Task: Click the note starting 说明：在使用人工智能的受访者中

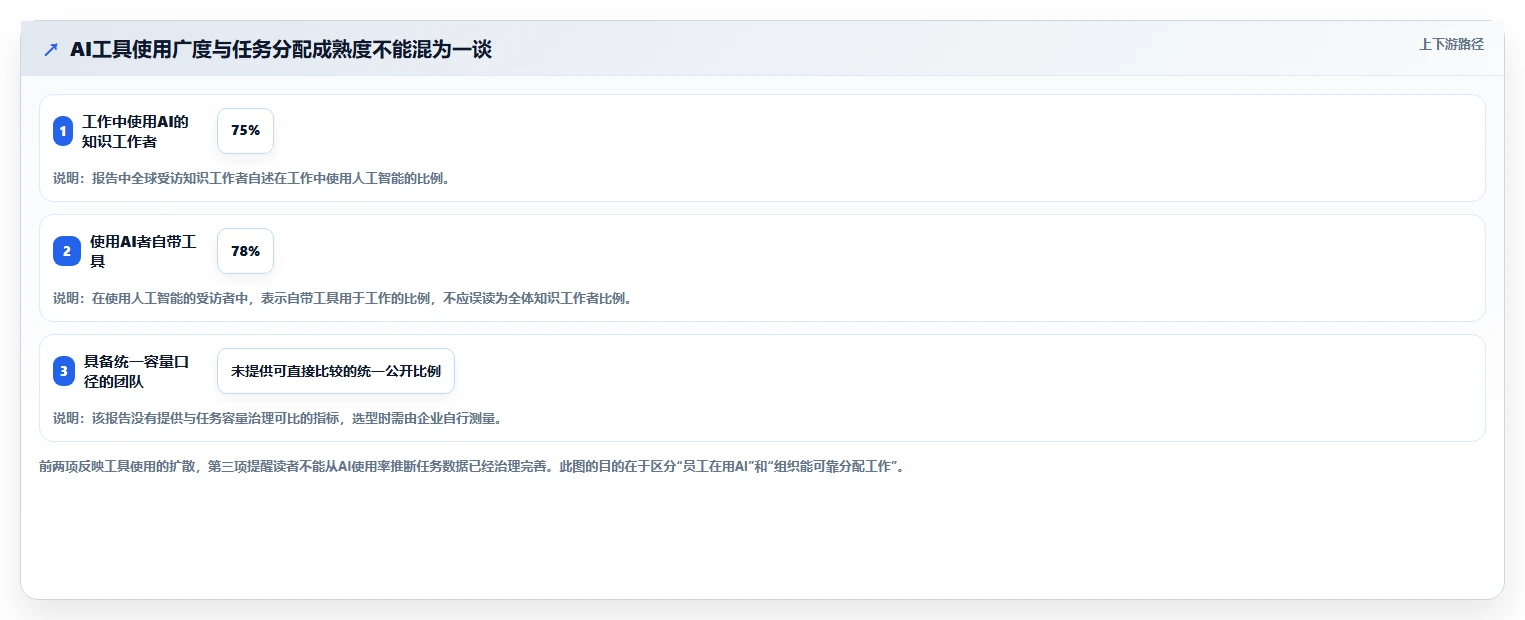Action: pyautogui.click(x=342, y=298)
